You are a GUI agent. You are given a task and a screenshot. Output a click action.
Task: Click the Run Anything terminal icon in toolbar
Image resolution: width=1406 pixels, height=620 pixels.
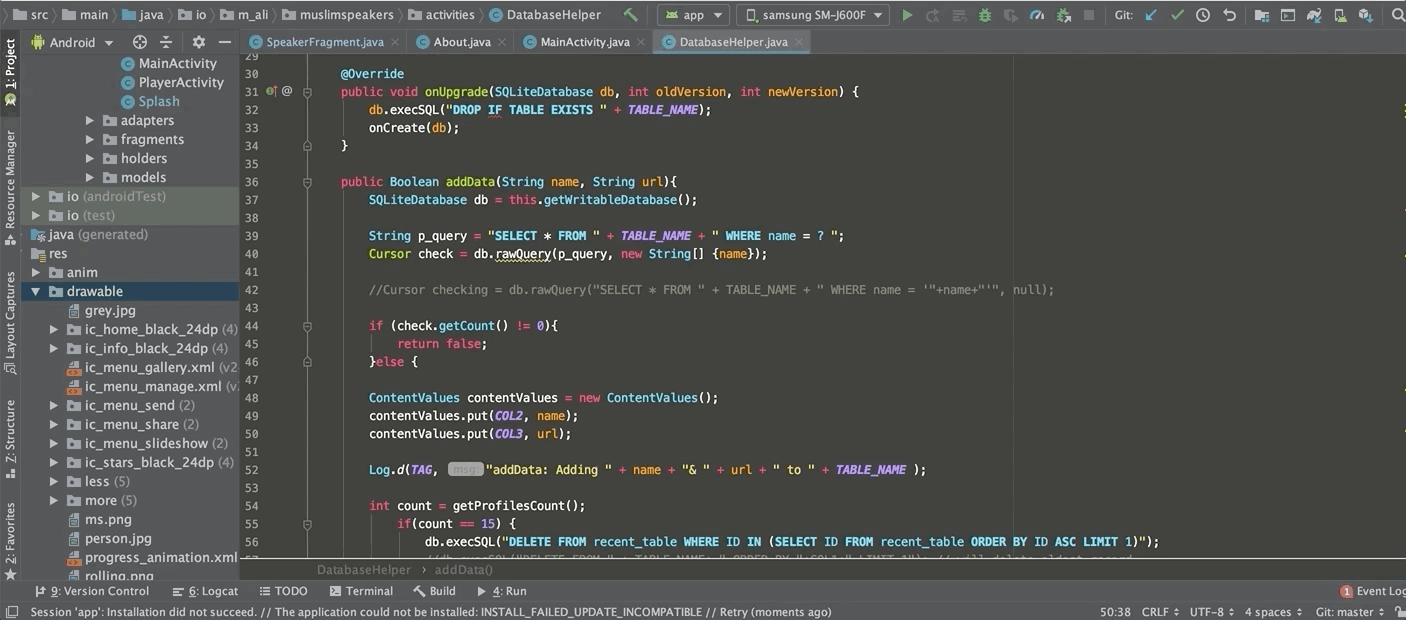pyautogui.click(x=1287, y=15)
